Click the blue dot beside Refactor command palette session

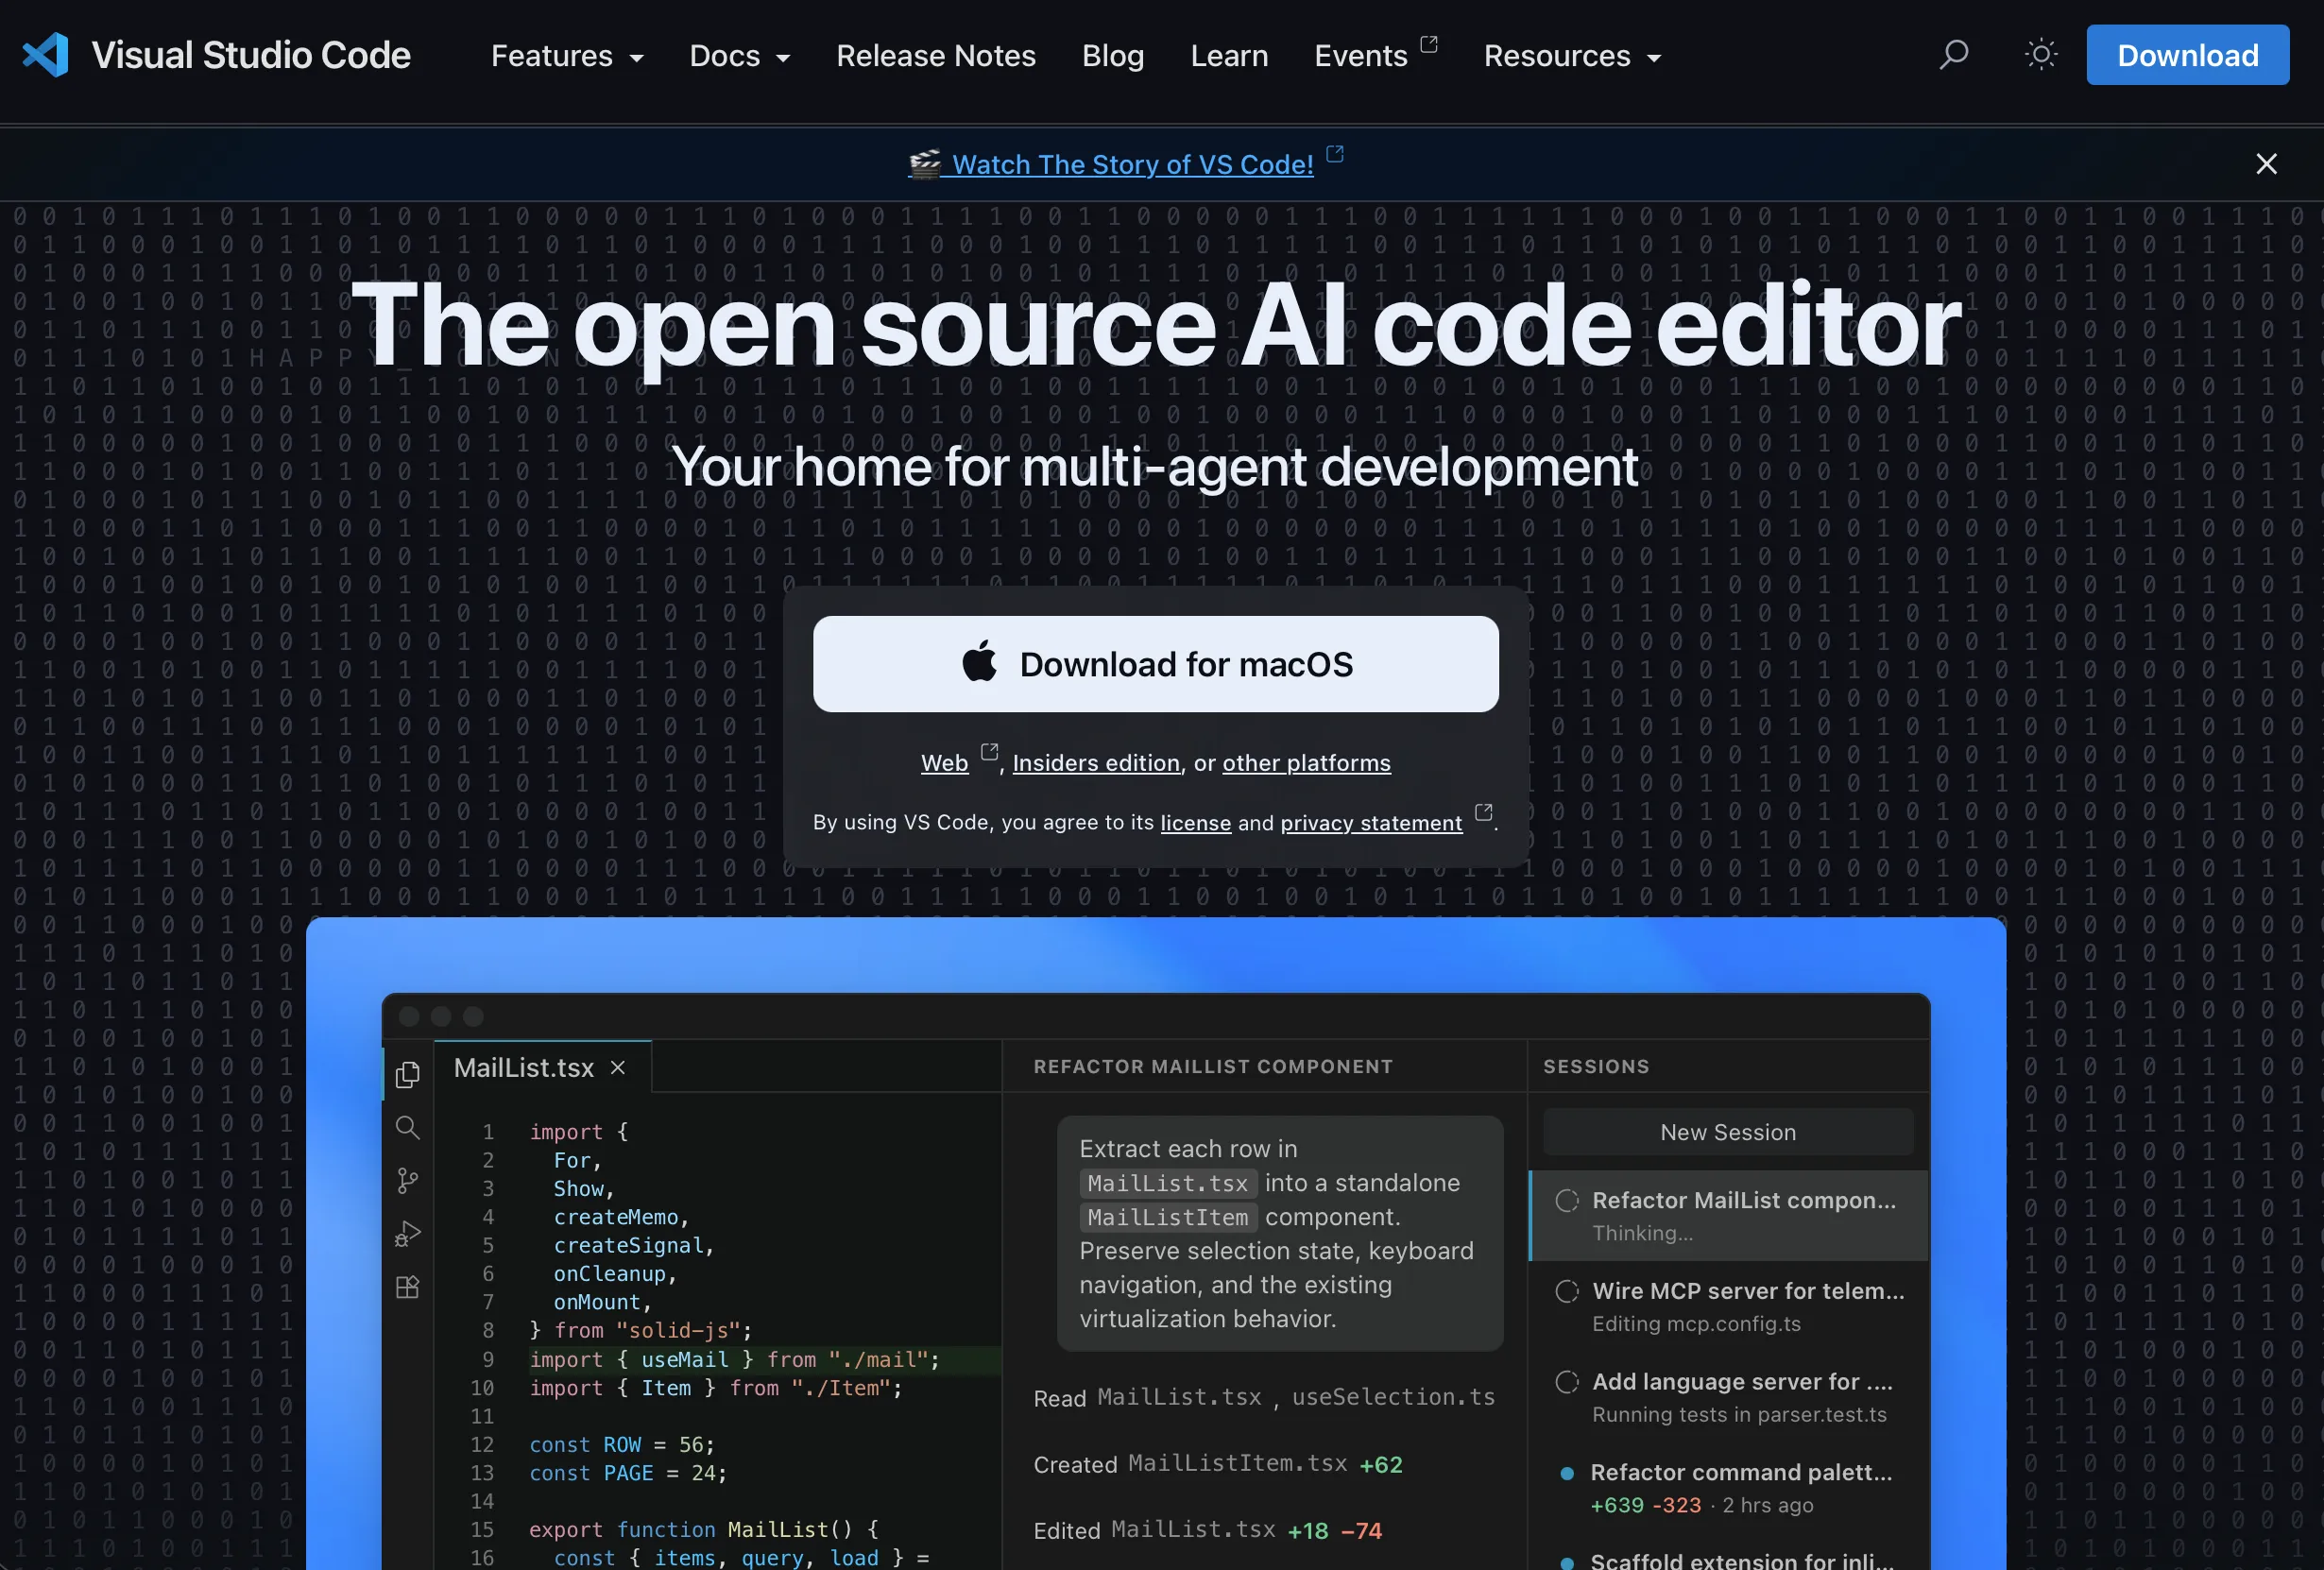[1567, 1473]
